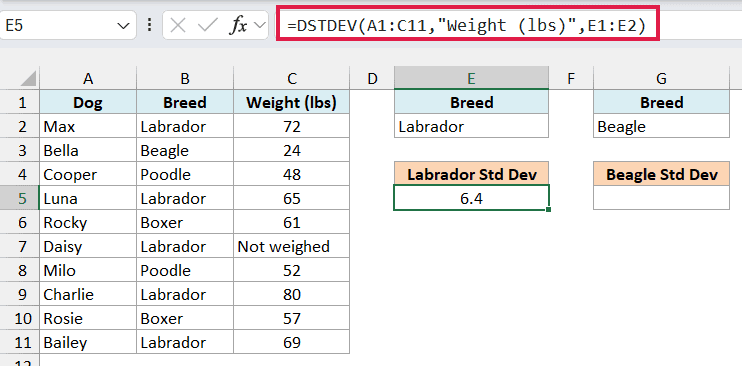Click the weight value 57
The image size is (742, 366).
point(292,318)
